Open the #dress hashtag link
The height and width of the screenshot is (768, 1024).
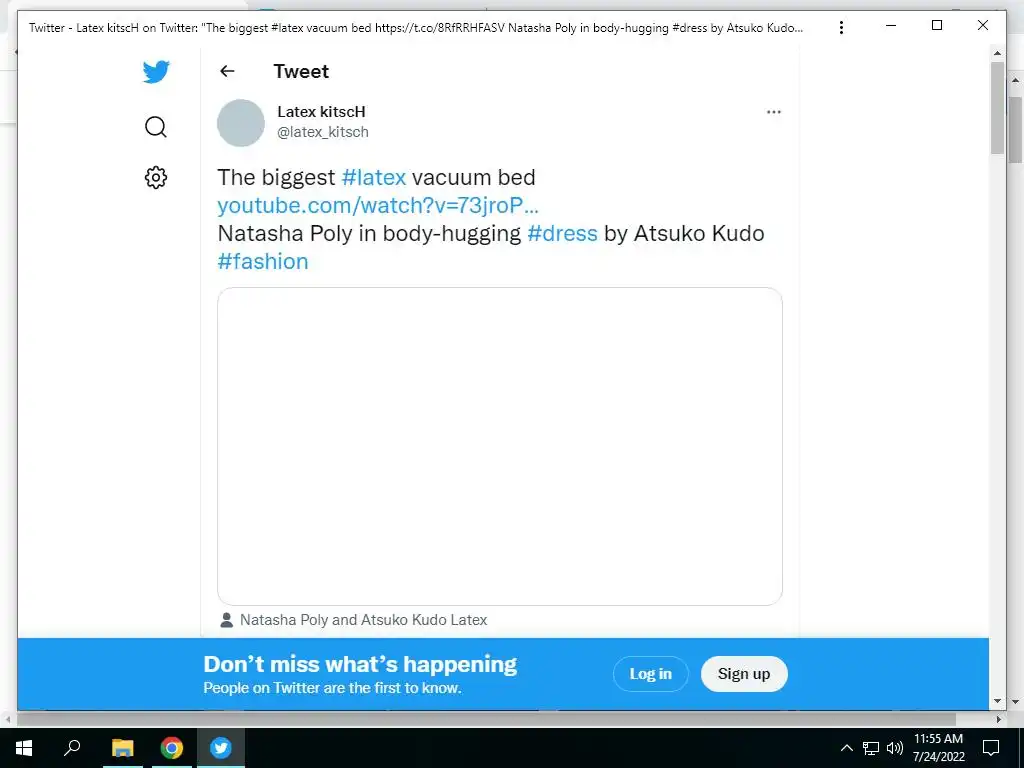pos(562,233)
